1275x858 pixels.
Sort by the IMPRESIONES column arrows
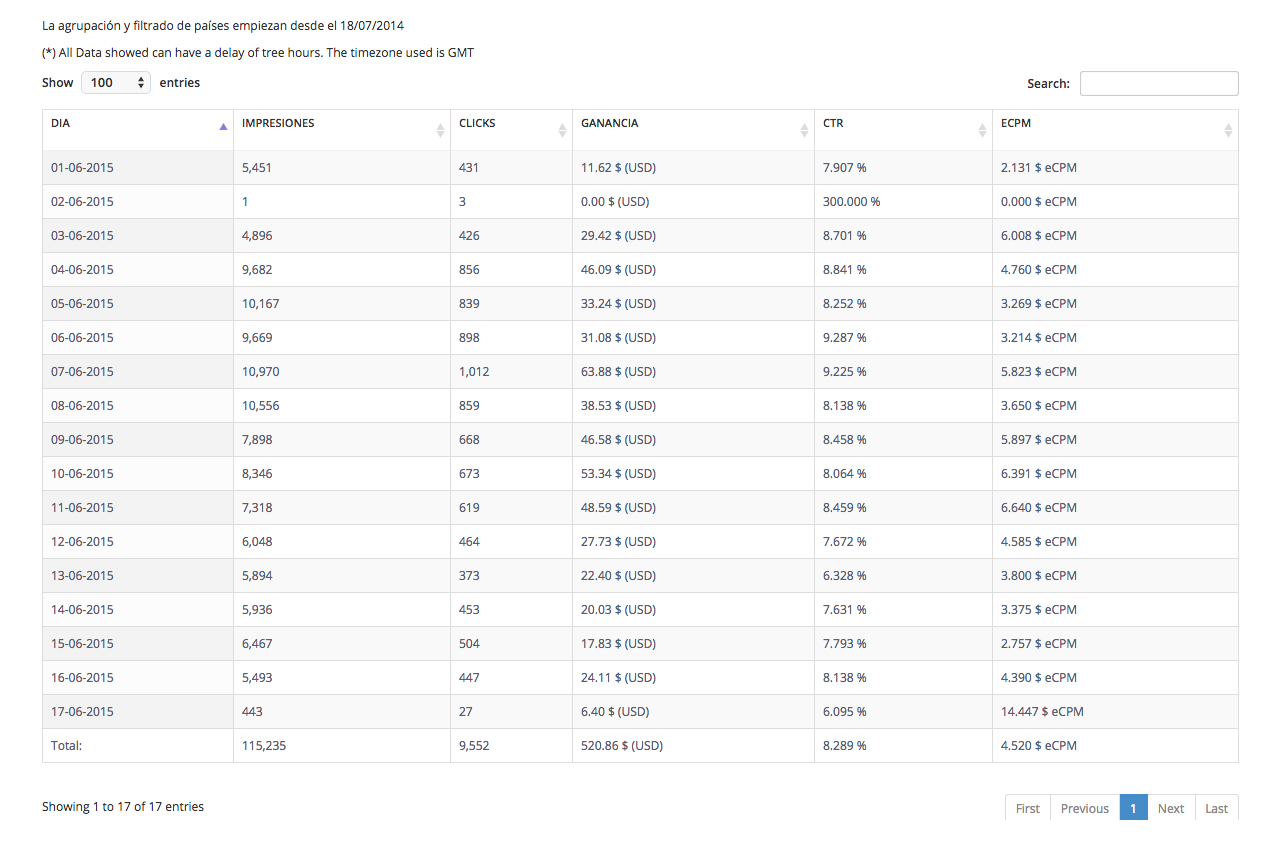click(x=440, y=130)
